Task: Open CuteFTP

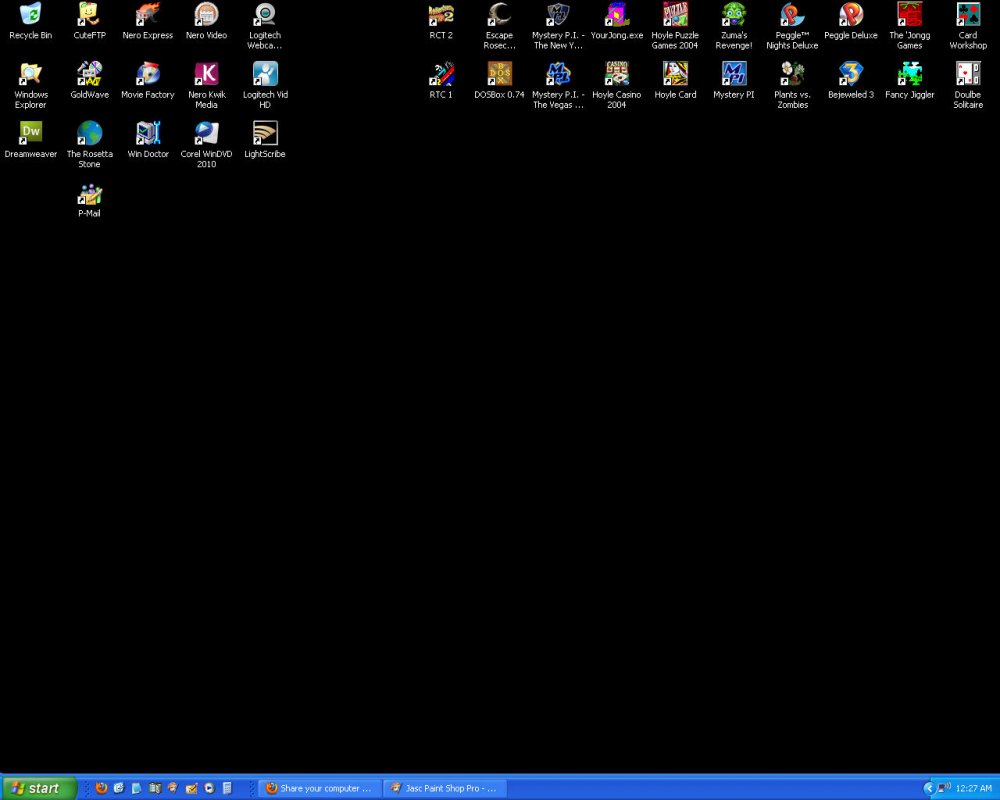Action: (x=89, y=15)
